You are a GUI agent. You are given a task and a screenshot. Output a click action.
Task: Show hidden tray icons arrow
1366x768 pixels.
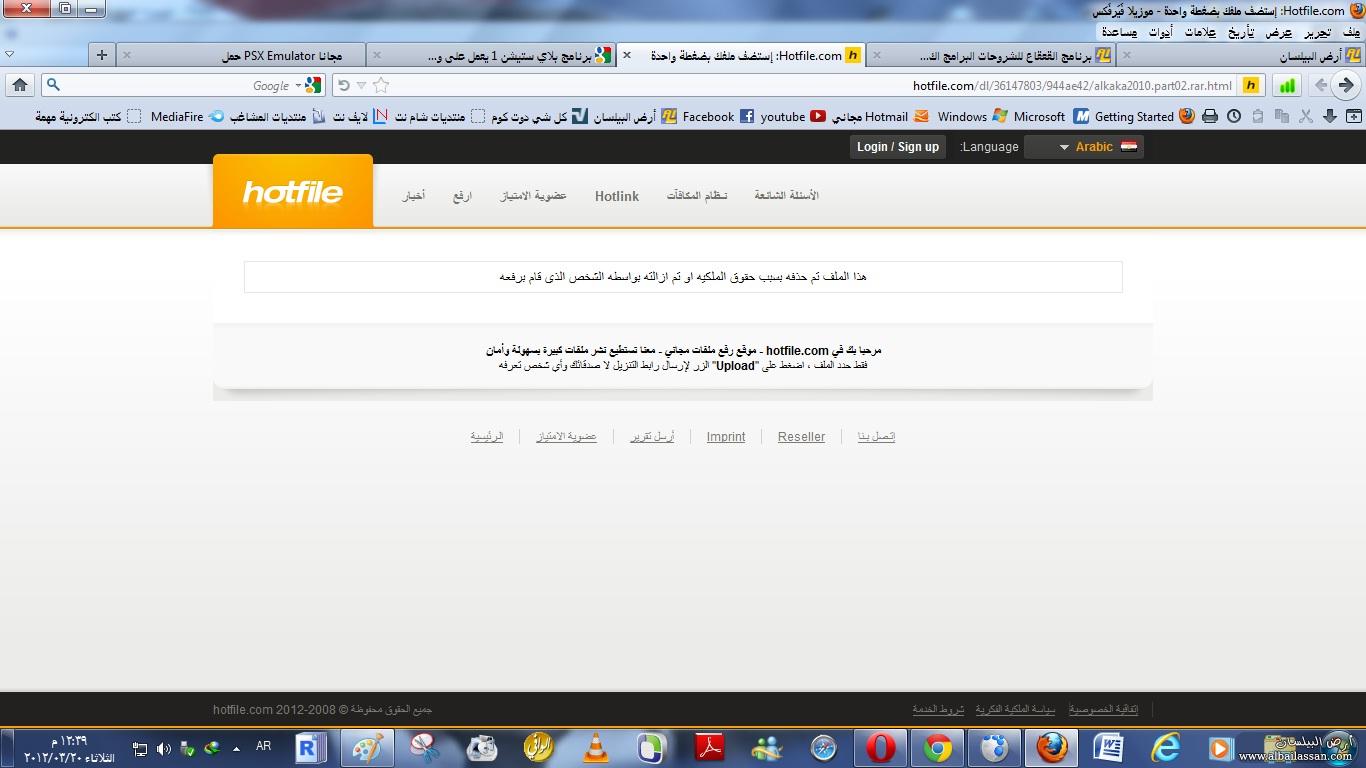(x=237, y=748)
